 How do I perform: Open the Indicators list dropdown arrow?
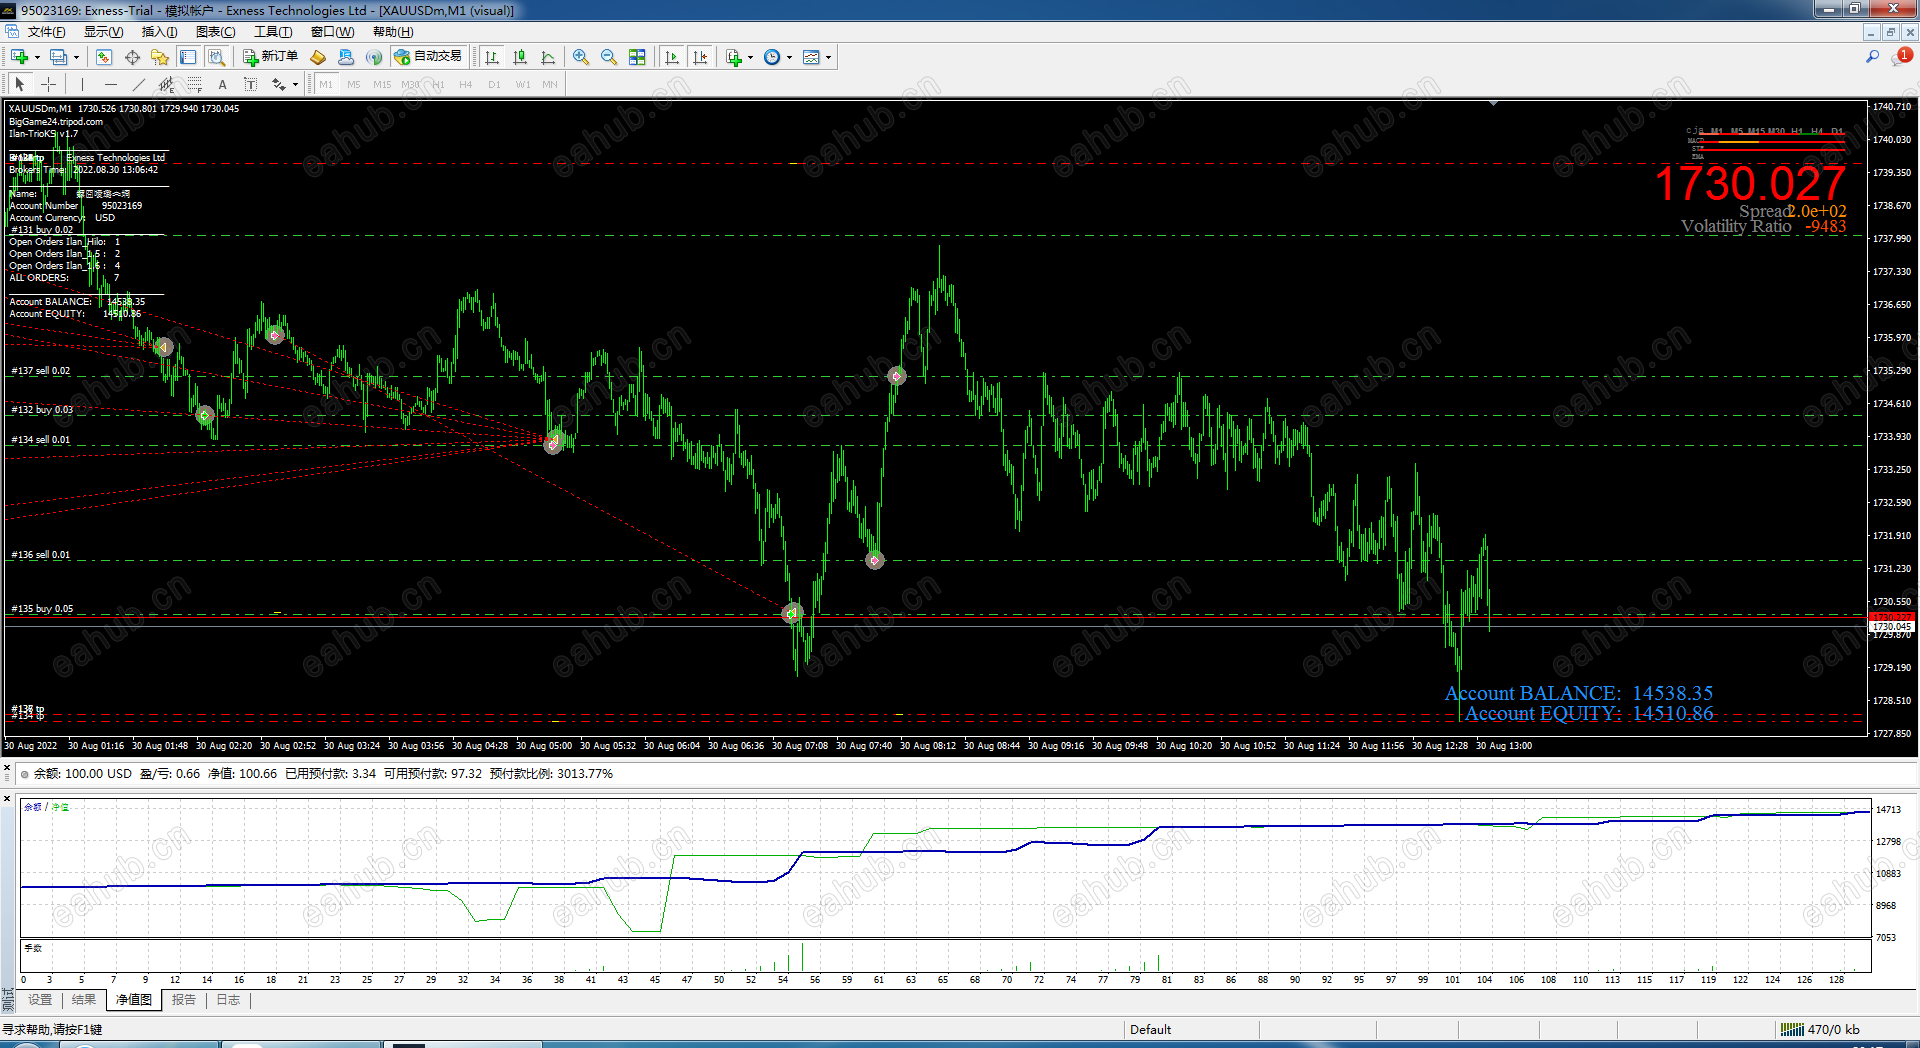click(x=750, y=57)
